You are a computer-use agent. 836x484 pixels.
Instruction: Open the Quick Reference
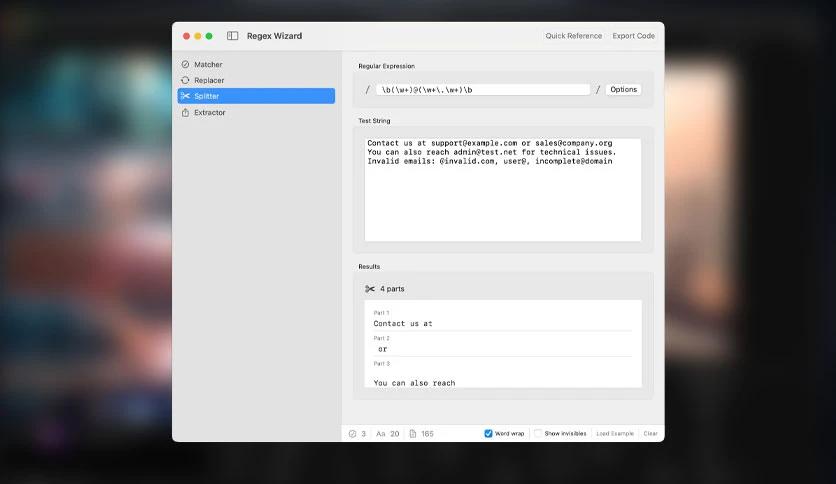pyautogui.click(x=573, y=36)
